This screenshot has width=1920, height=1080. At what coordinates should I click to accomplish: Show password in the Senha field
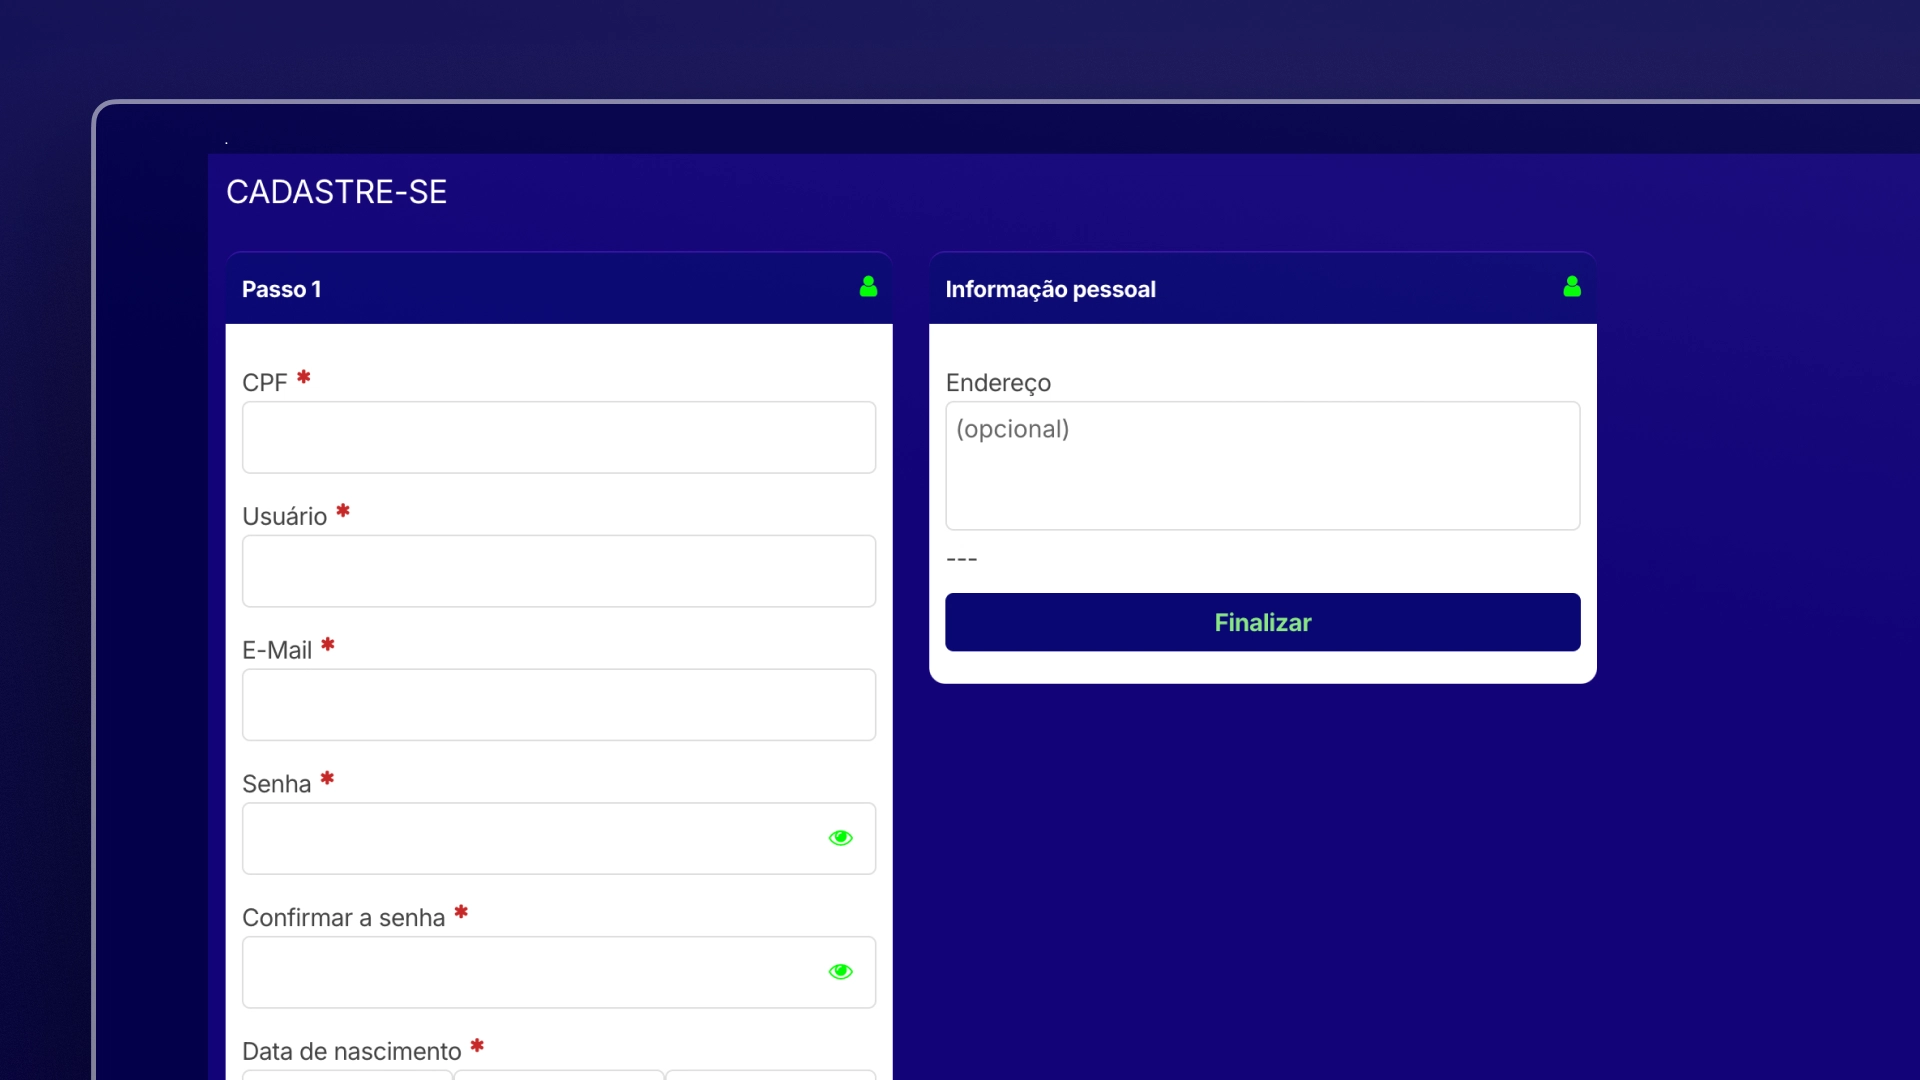840,838
